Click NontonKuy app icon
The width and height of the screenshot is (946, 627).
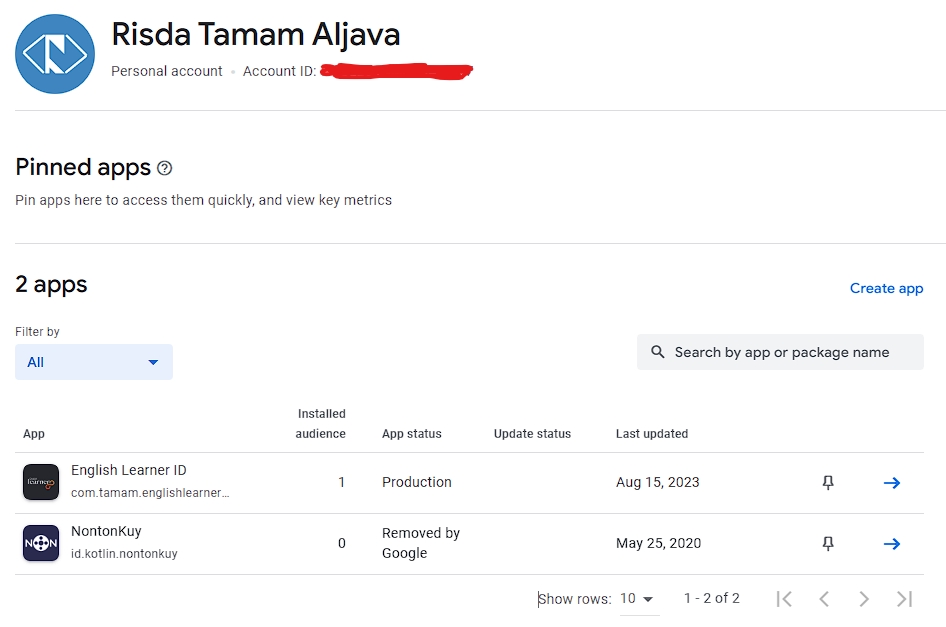click(41, 544)
